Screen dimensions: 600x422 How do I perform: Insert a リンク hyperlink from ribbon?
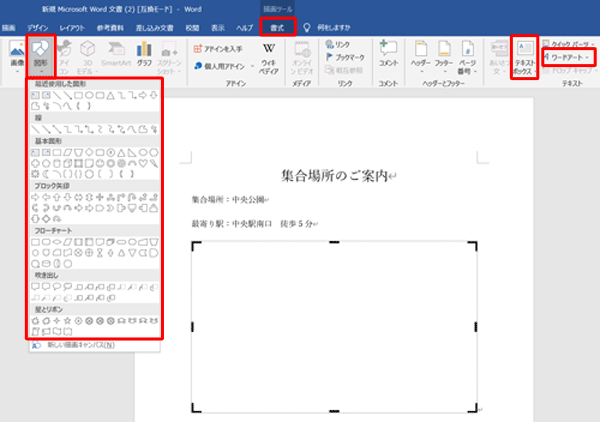point(338,44)
